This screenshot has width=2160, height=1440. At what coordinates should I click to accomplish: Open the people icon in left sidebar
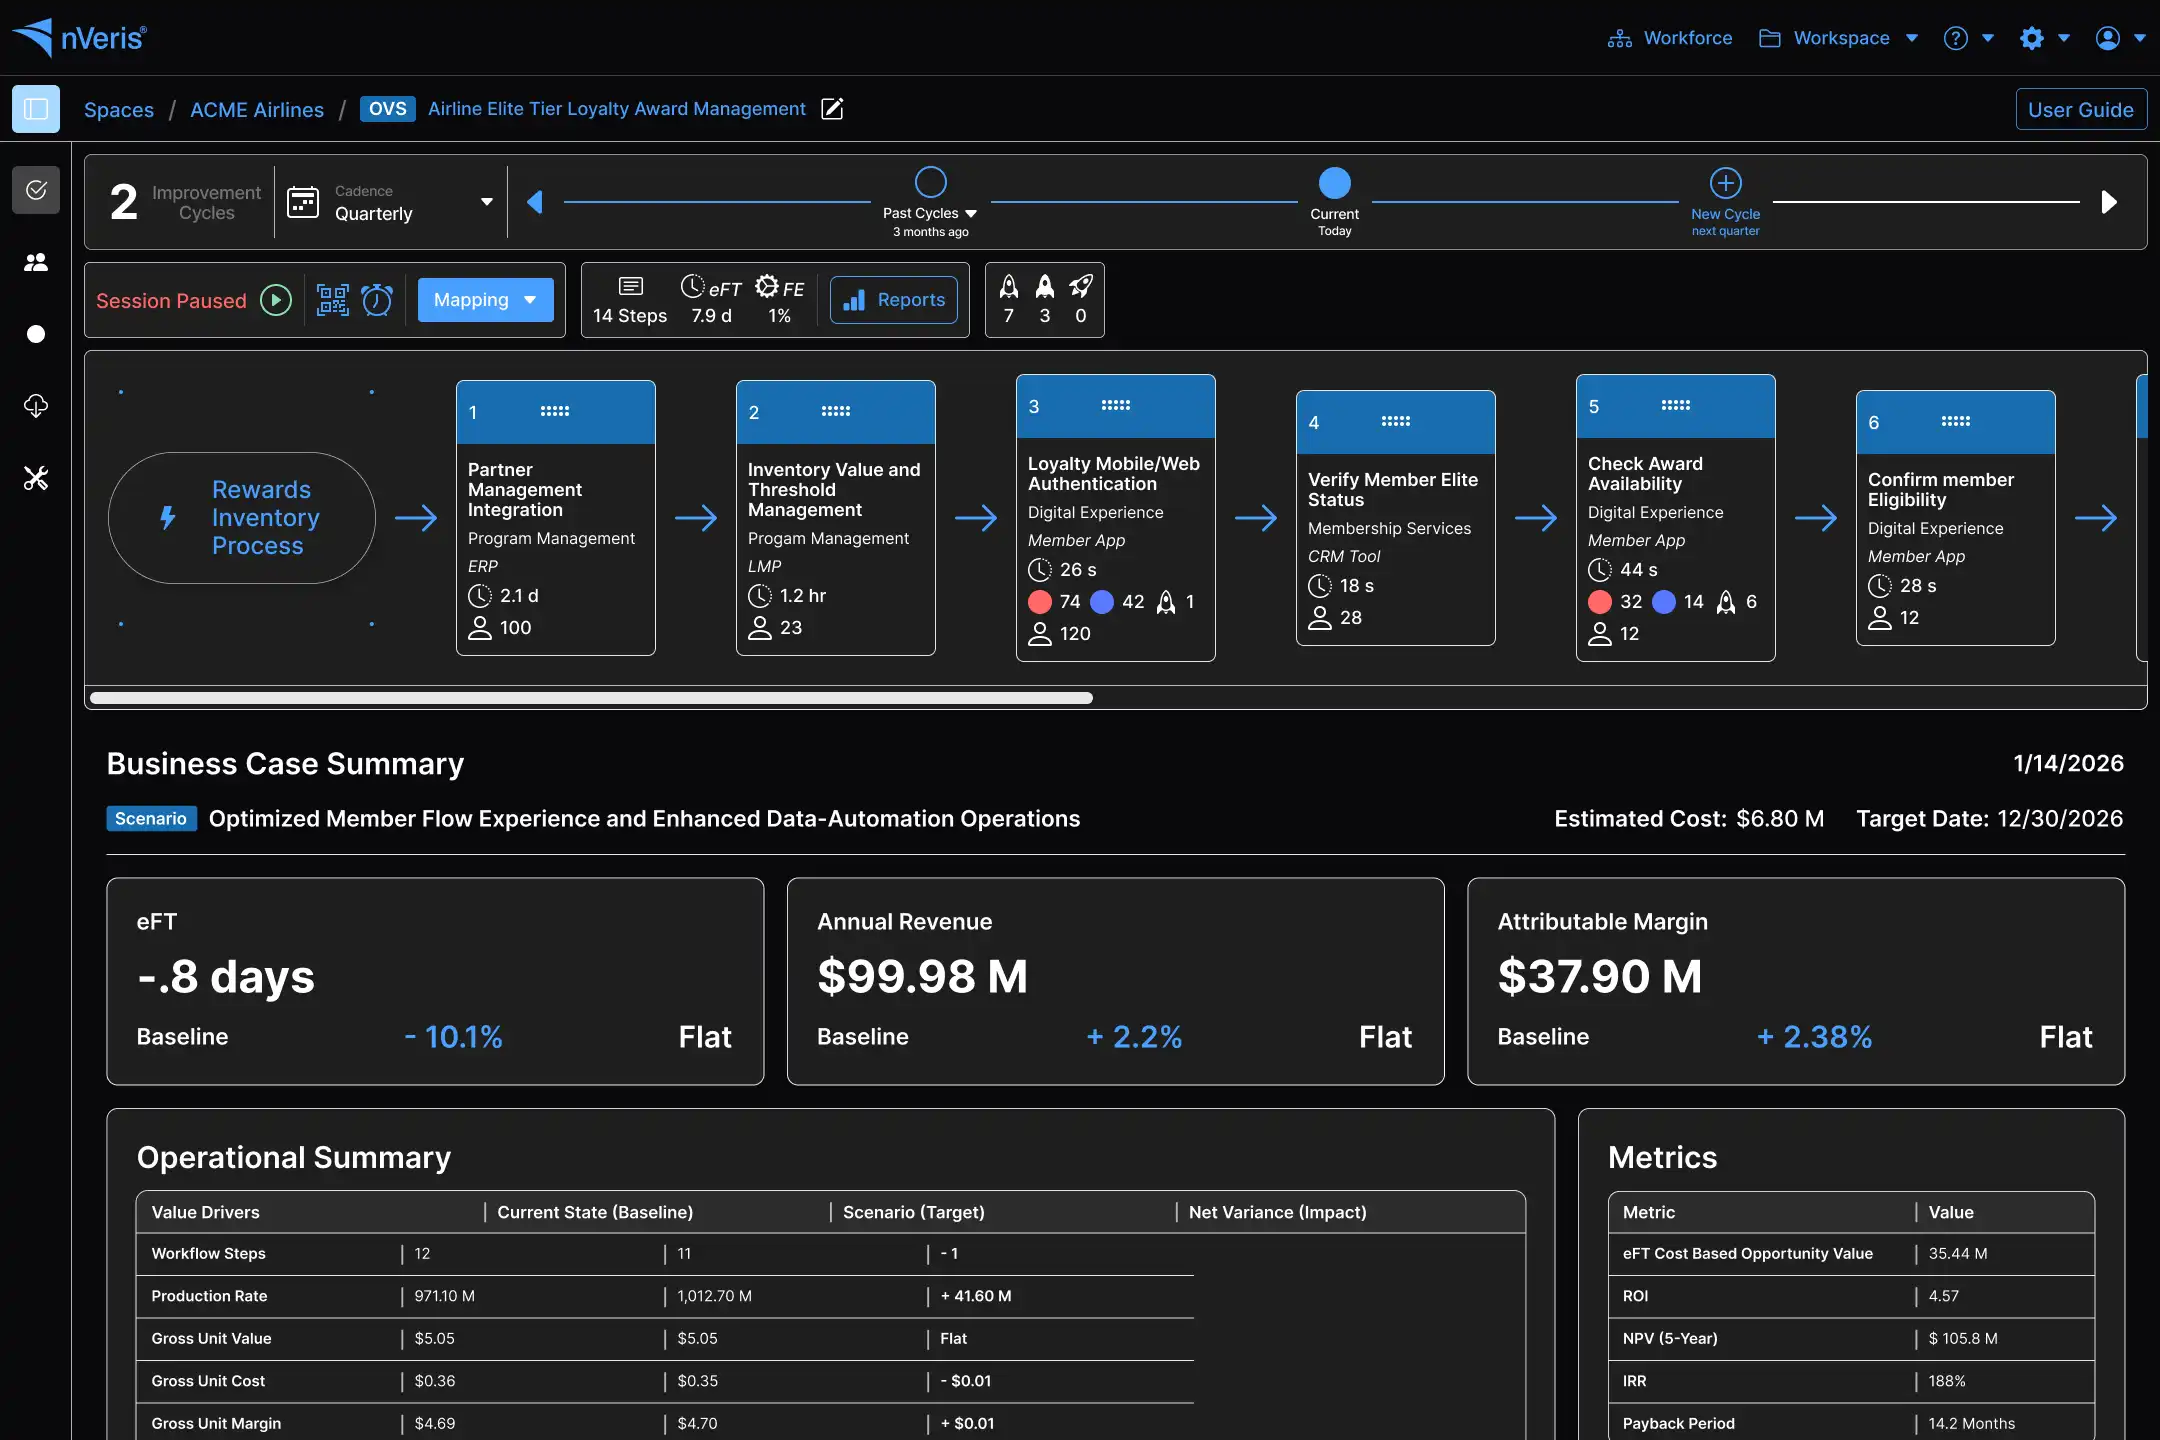[x=35, y=262]
